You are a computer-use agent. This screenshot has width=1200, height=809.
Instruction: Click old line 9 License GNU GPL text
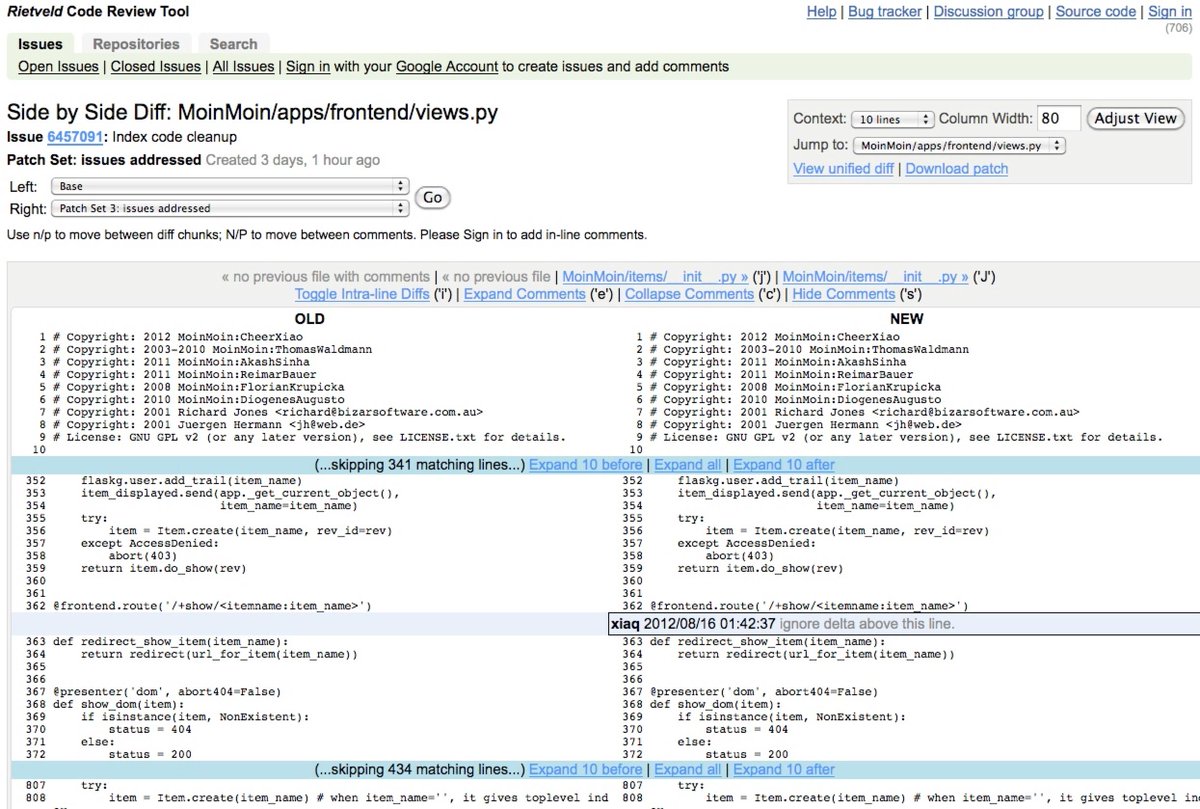[309, 437]
